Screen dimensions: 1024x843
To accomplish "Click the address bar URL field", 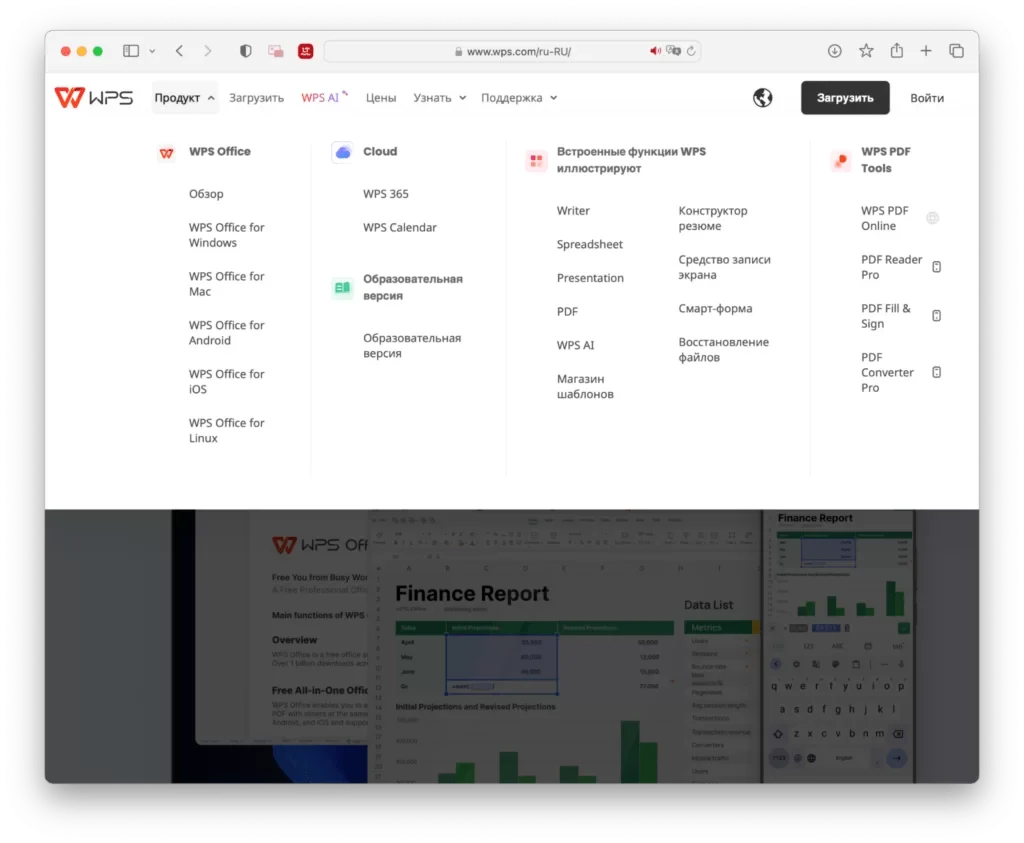I will pyautogui.click(x=513, y=51).
